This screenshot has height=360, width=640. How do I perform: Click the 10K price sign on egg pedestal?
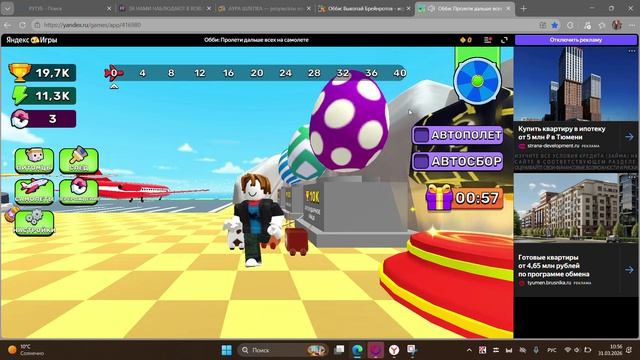tap(313, 198)
